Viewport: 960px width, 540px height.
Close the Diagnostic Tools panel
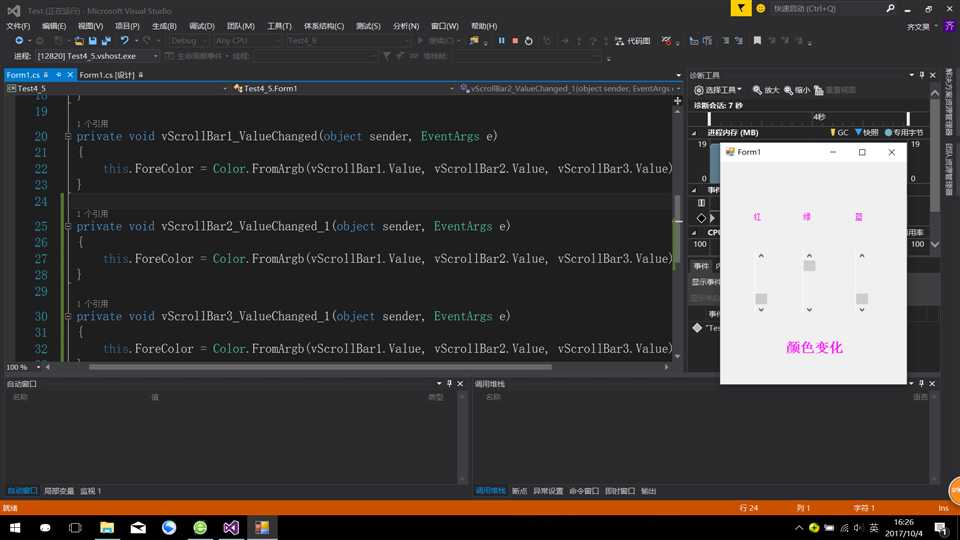click(x=932, y=75)
